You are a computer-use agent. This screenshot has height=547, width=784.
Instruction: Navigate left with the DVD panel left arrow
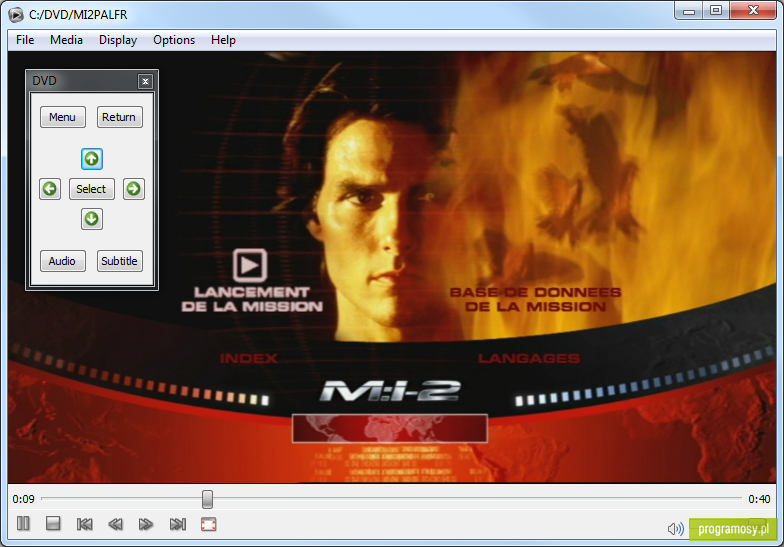pos(50,189)
